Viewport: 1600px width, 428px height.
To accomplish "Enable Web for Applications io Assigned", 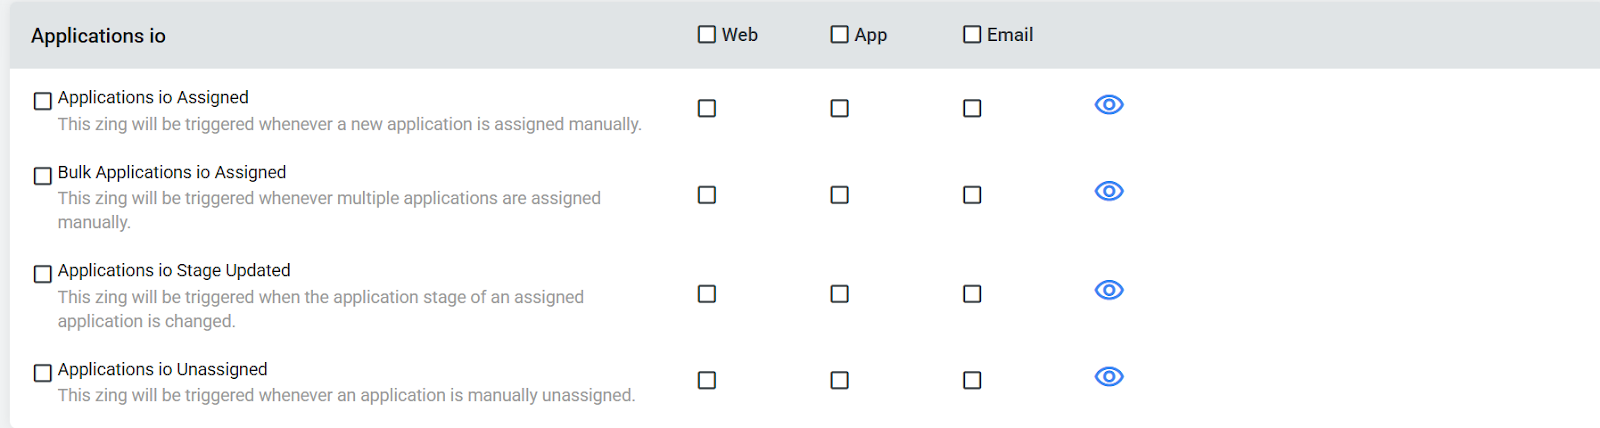I will click(707, 108).
